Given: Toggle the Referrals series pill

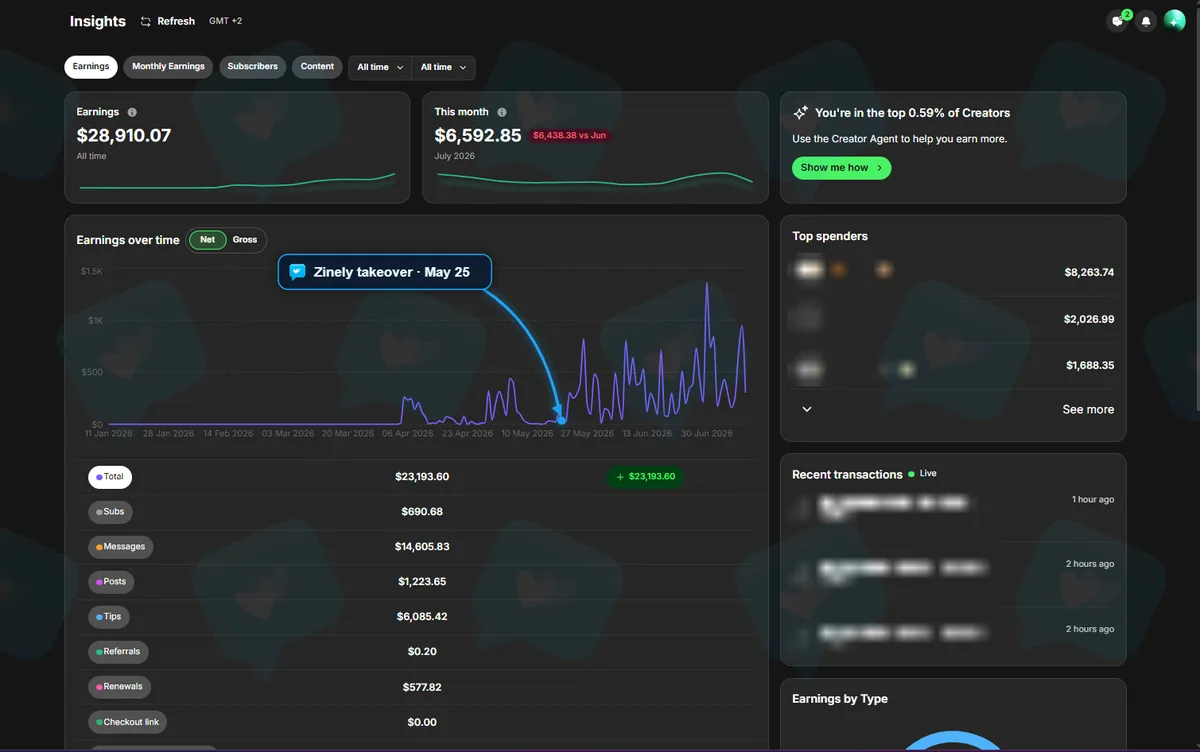Looking at the screenshot, I should (118, 652).
